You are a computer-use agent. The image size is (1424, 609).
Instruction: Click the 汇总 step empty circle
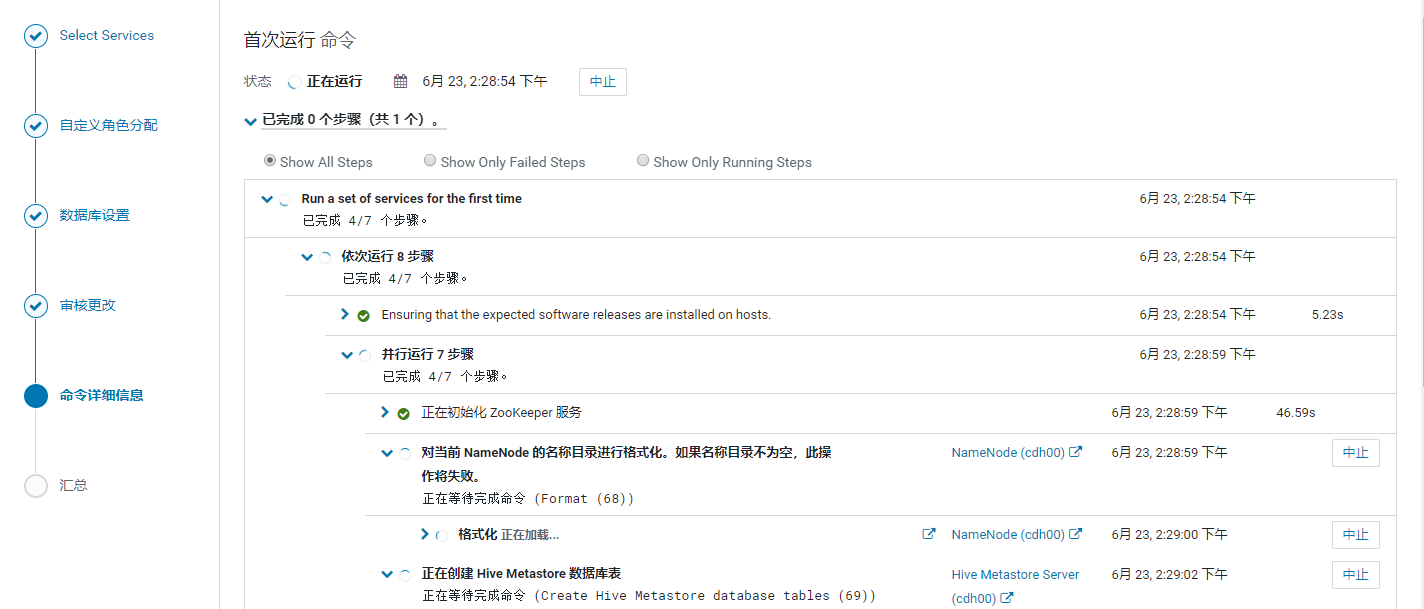pos(36,486)
